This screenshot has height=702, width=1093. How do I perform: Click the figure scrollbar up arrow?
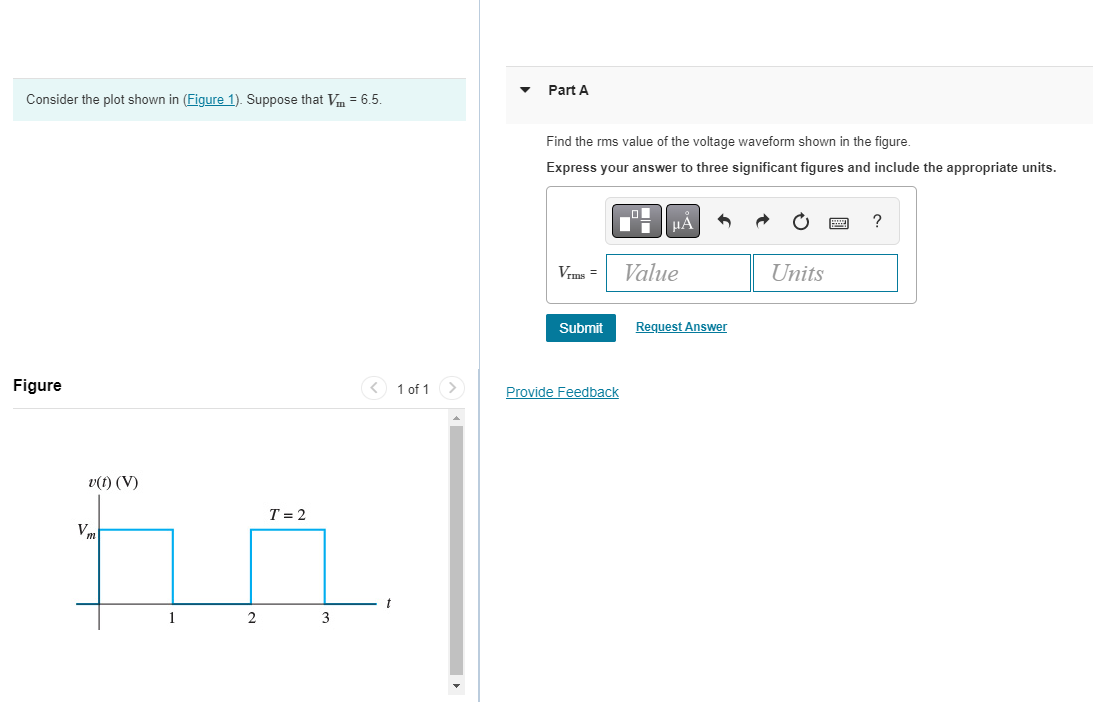coord(456,420)
